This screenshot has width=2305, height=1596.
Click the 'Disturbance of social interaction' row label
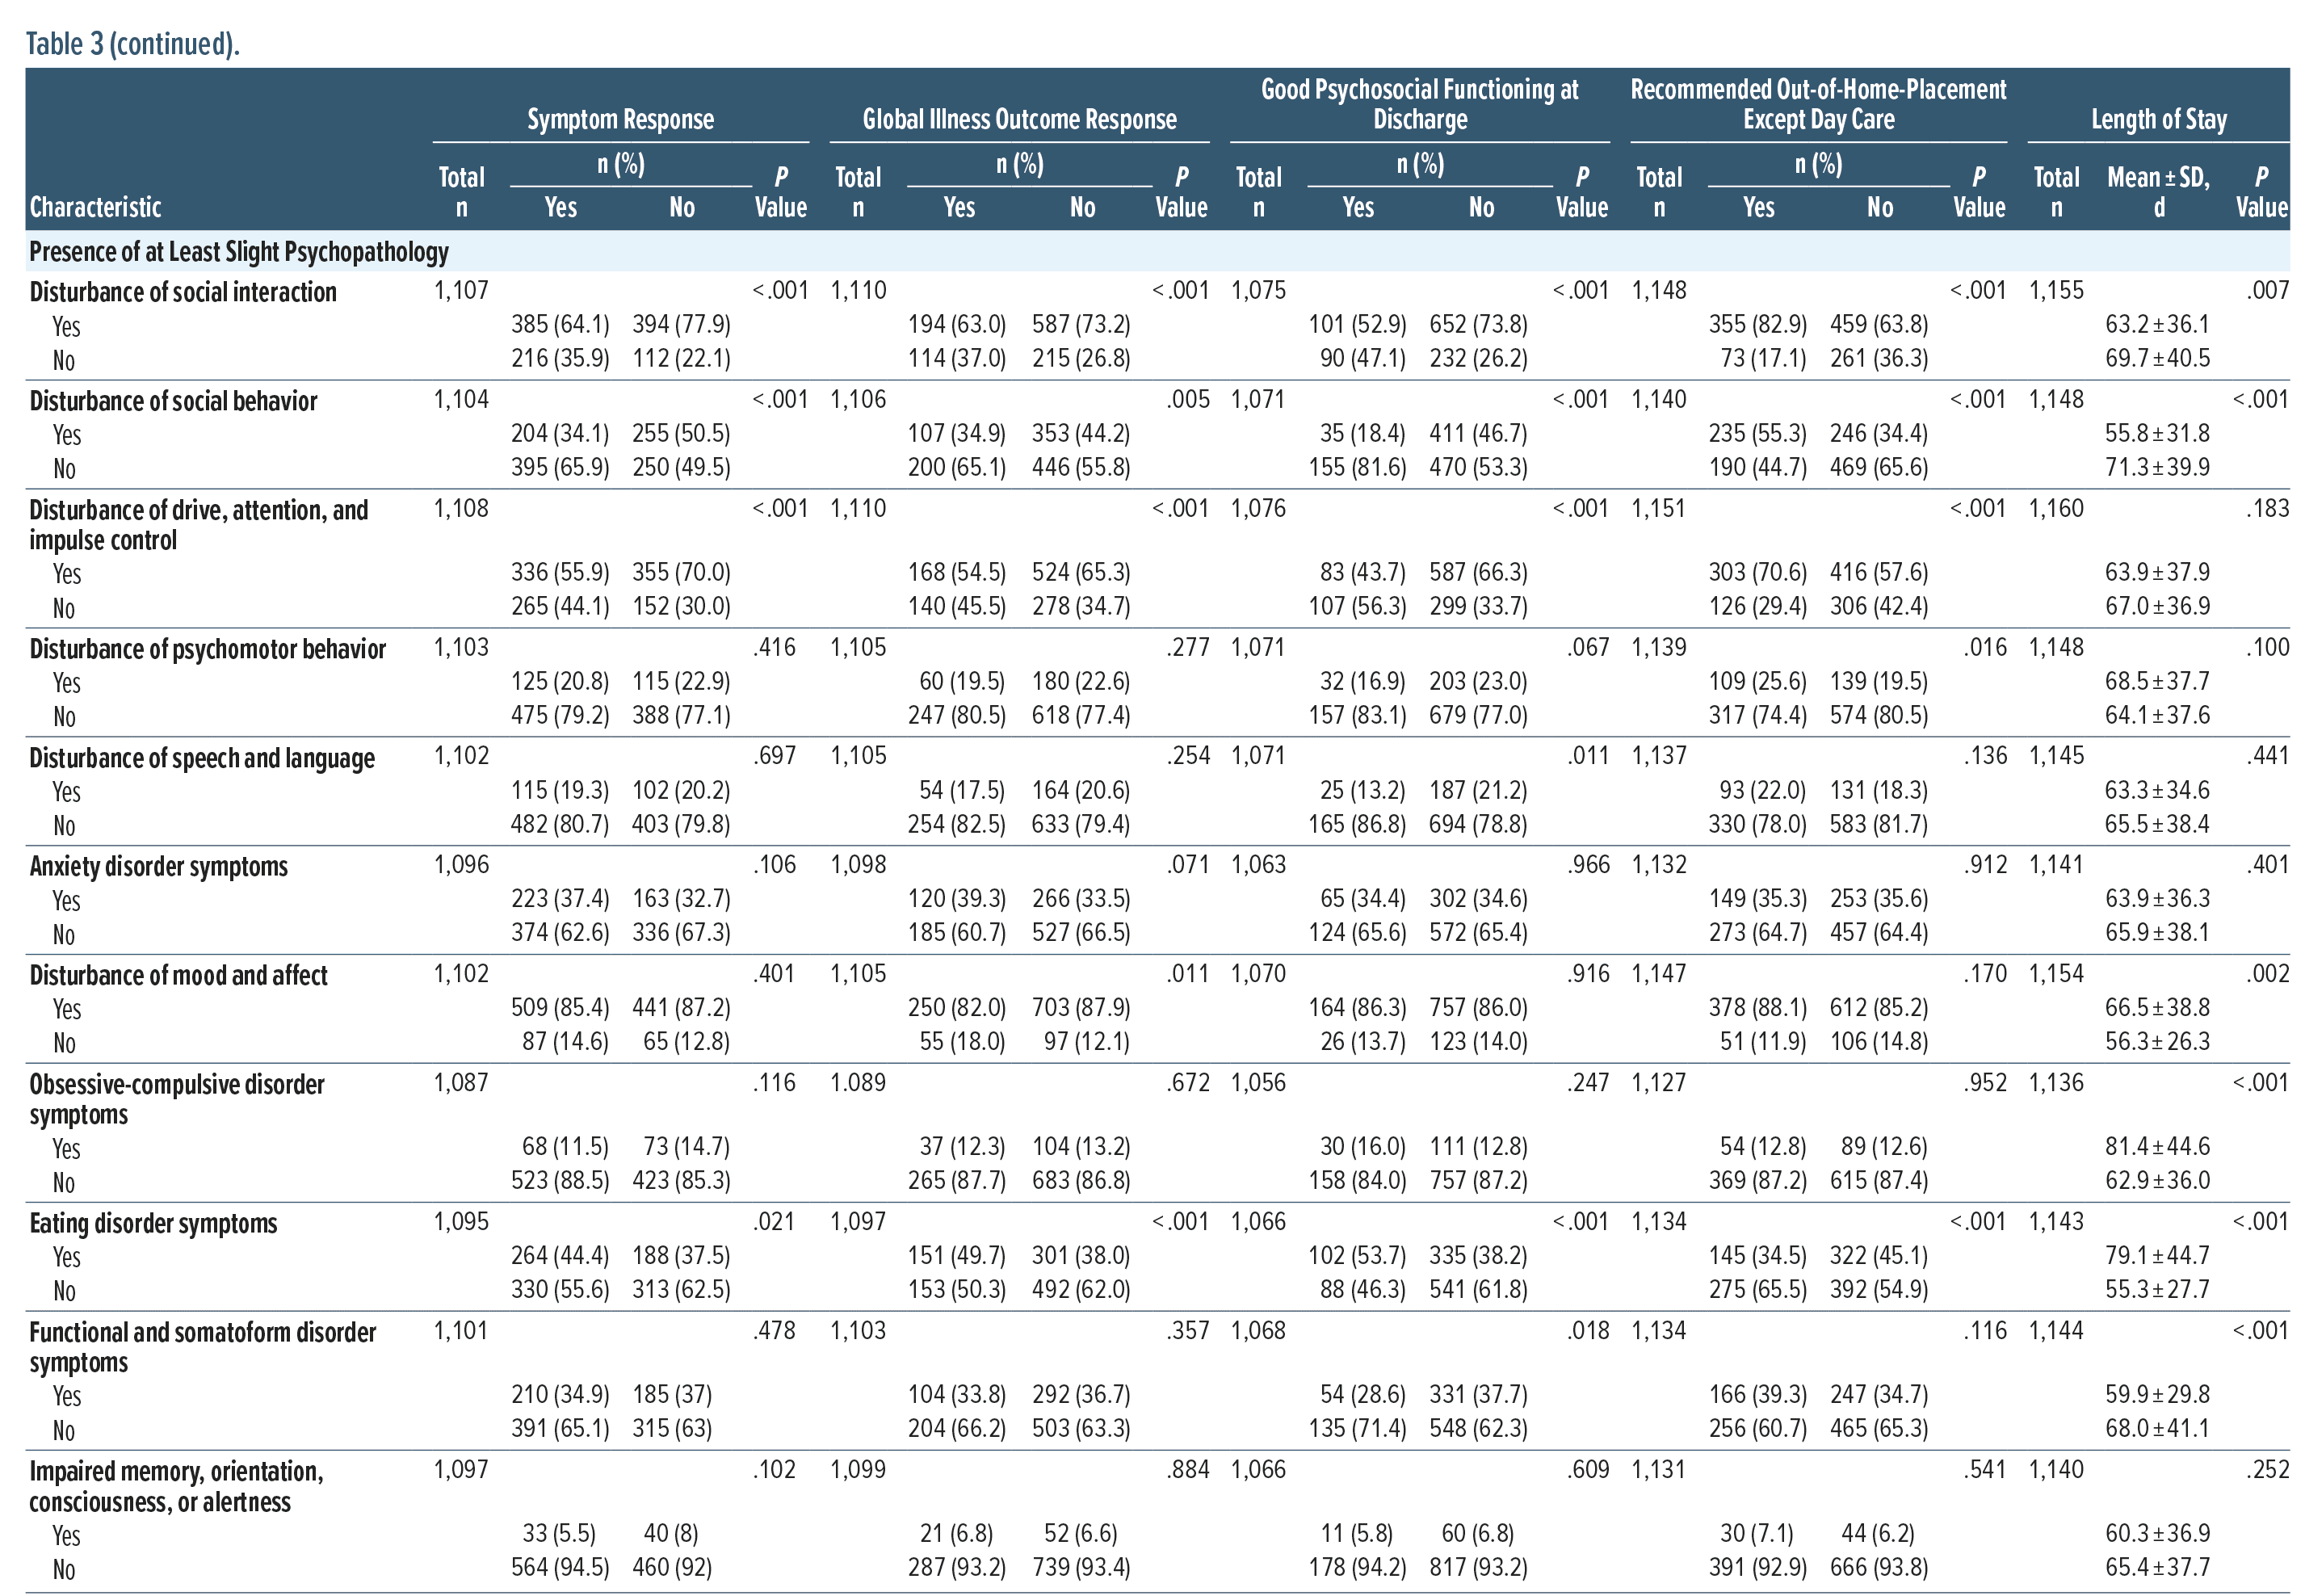[183, 292]
